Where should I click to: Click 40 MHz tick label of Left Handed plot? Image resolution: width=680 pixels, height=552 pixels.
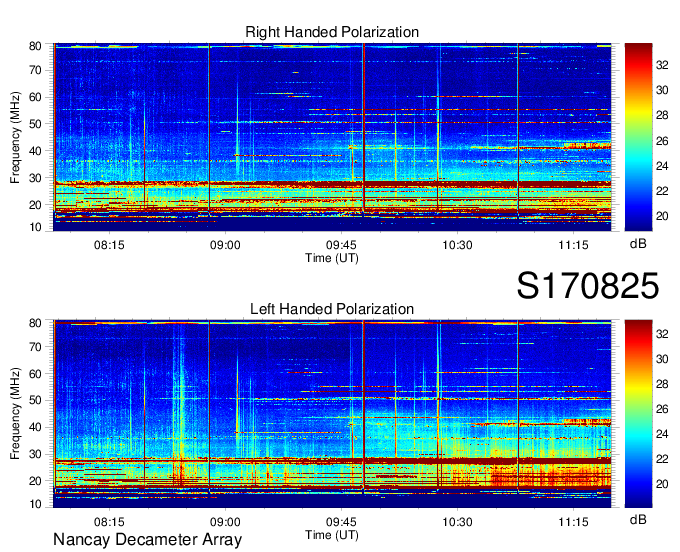point(35,427)
